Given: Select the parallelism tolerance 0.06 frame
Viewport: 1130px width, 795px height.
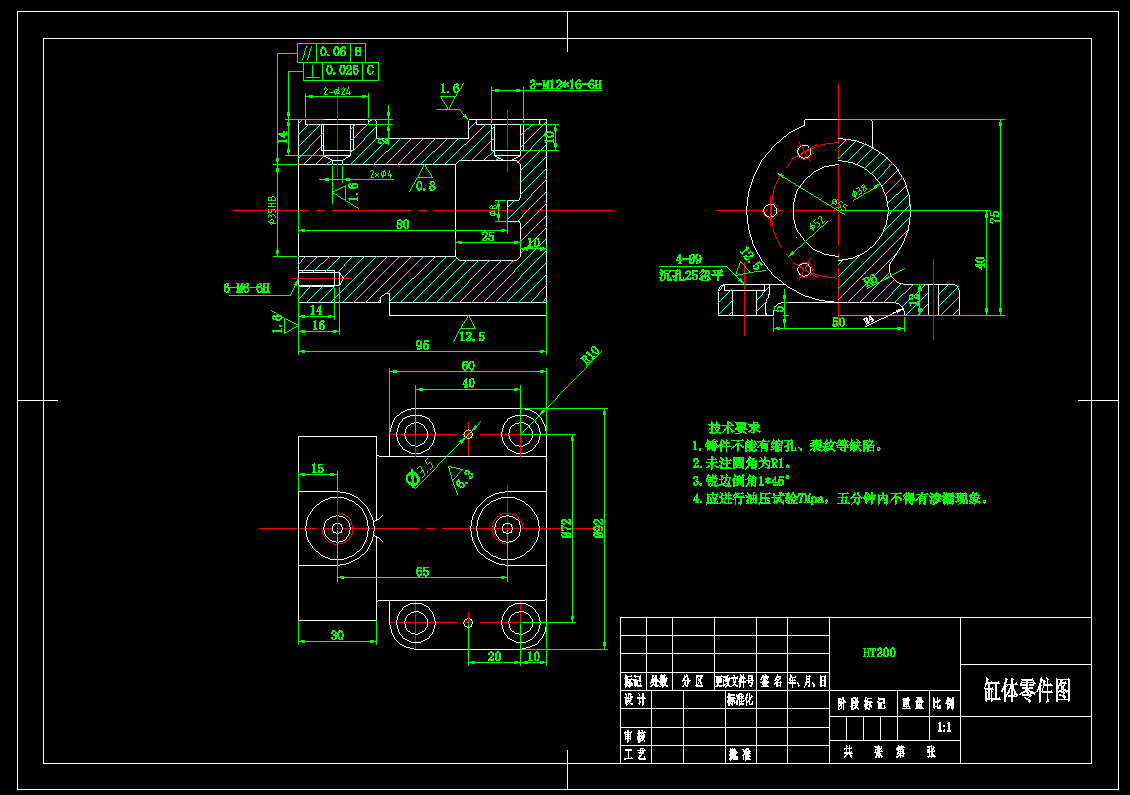Looking at the screenshot, I should click(x=332, y=52).
